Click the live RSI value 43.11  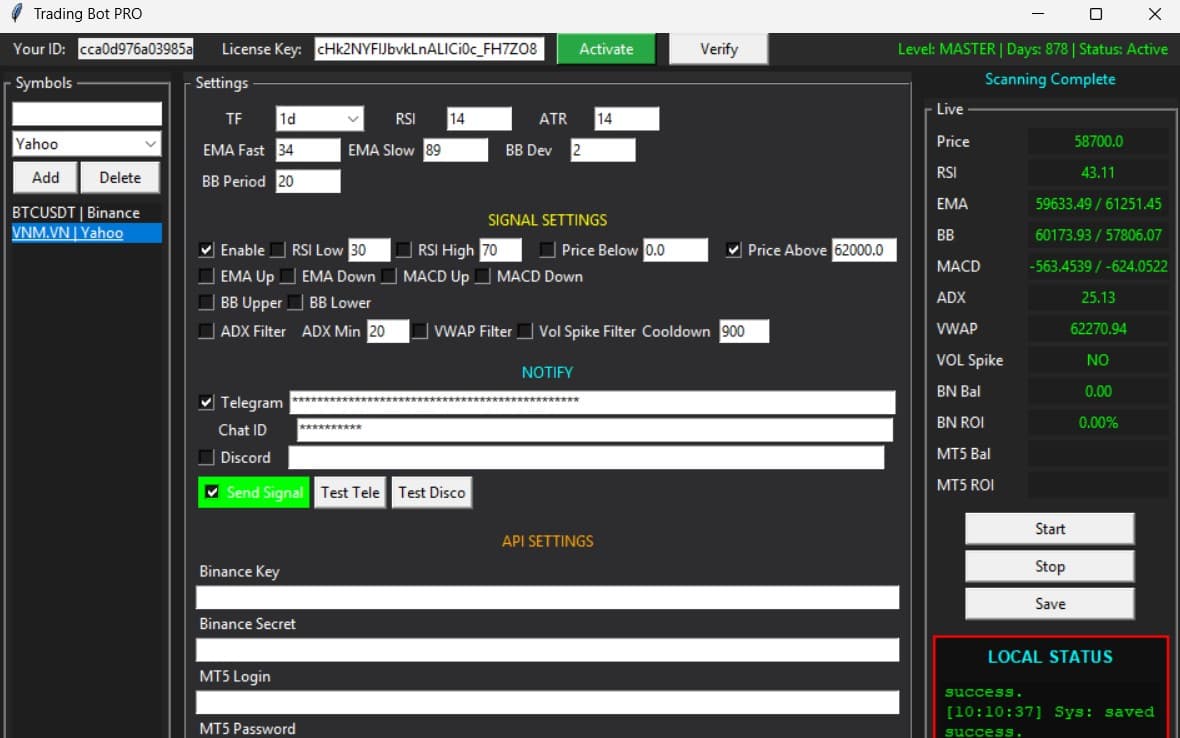[1098, 172]
